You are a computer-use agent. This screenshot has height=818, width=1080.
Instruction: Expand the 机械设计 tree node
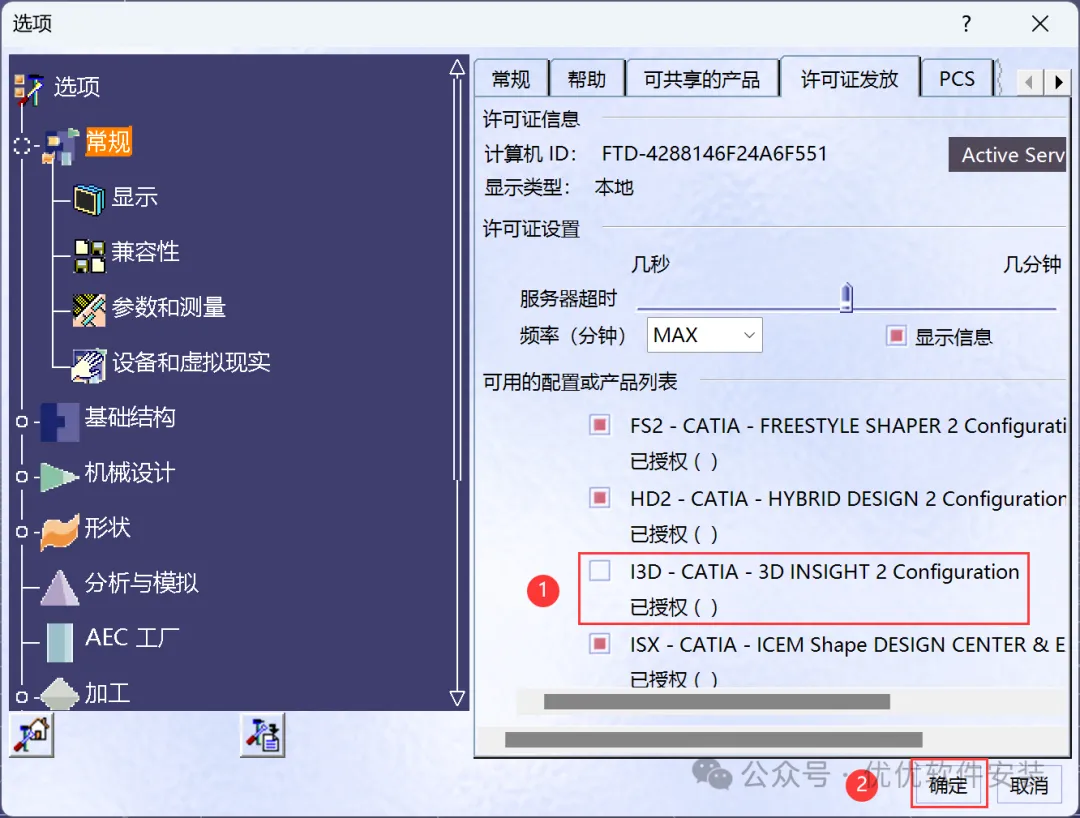click(x=22, y=476)
